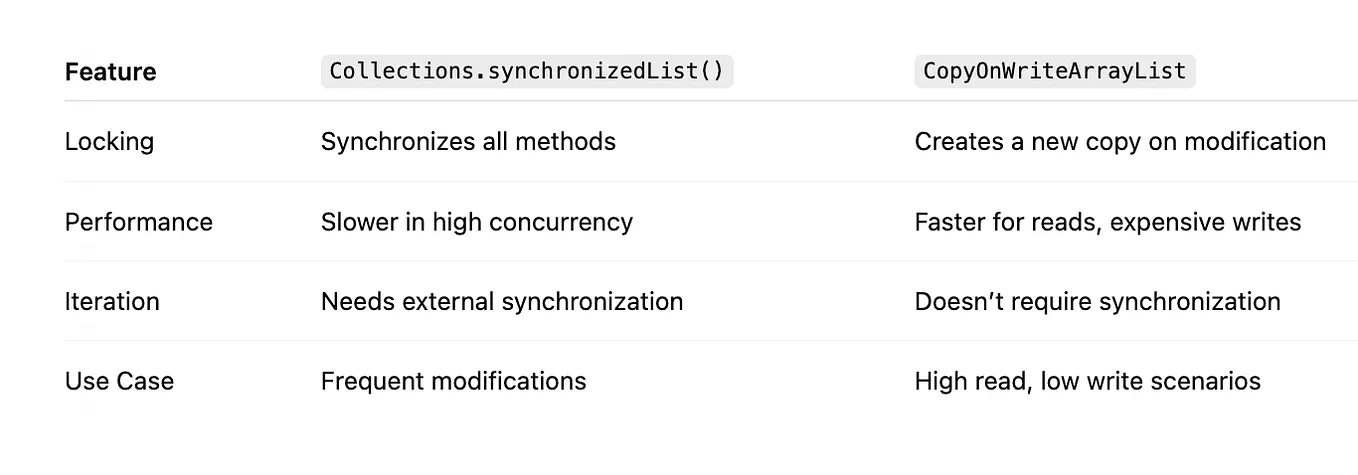Click 'Doesn't require synchronization' cell
The height and width of the screenshot is (475, 1358).
1097,302
